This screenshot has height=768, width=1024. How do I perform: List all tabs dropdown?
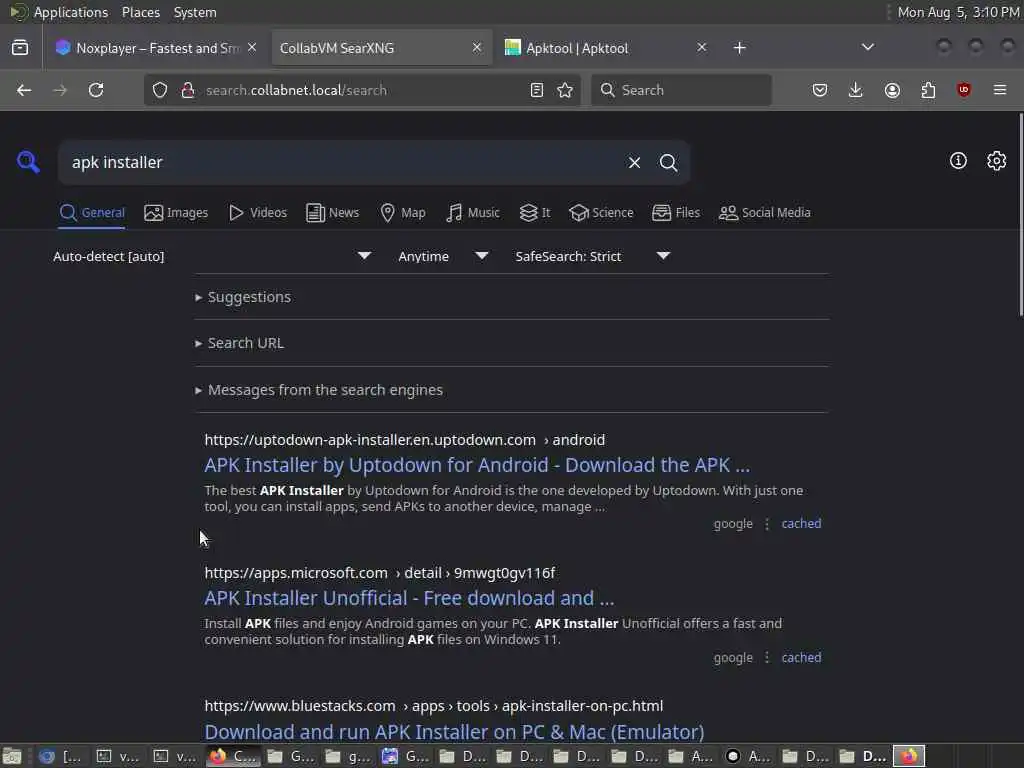click(x=867, y=48)
